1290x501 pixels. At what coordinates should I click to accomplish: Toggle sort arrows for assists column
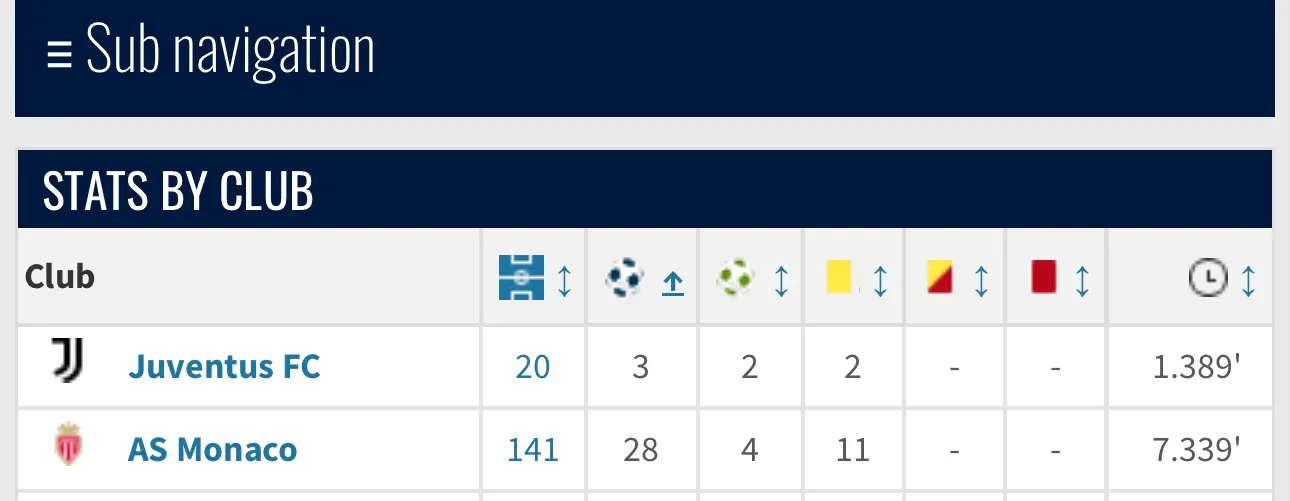pyautogui.click(x=781, y=281)
